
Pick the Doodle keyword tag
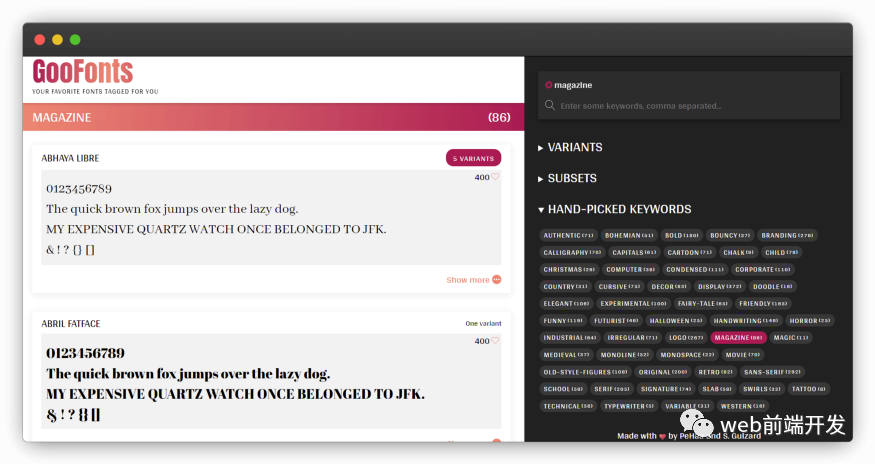coord(773,286)
